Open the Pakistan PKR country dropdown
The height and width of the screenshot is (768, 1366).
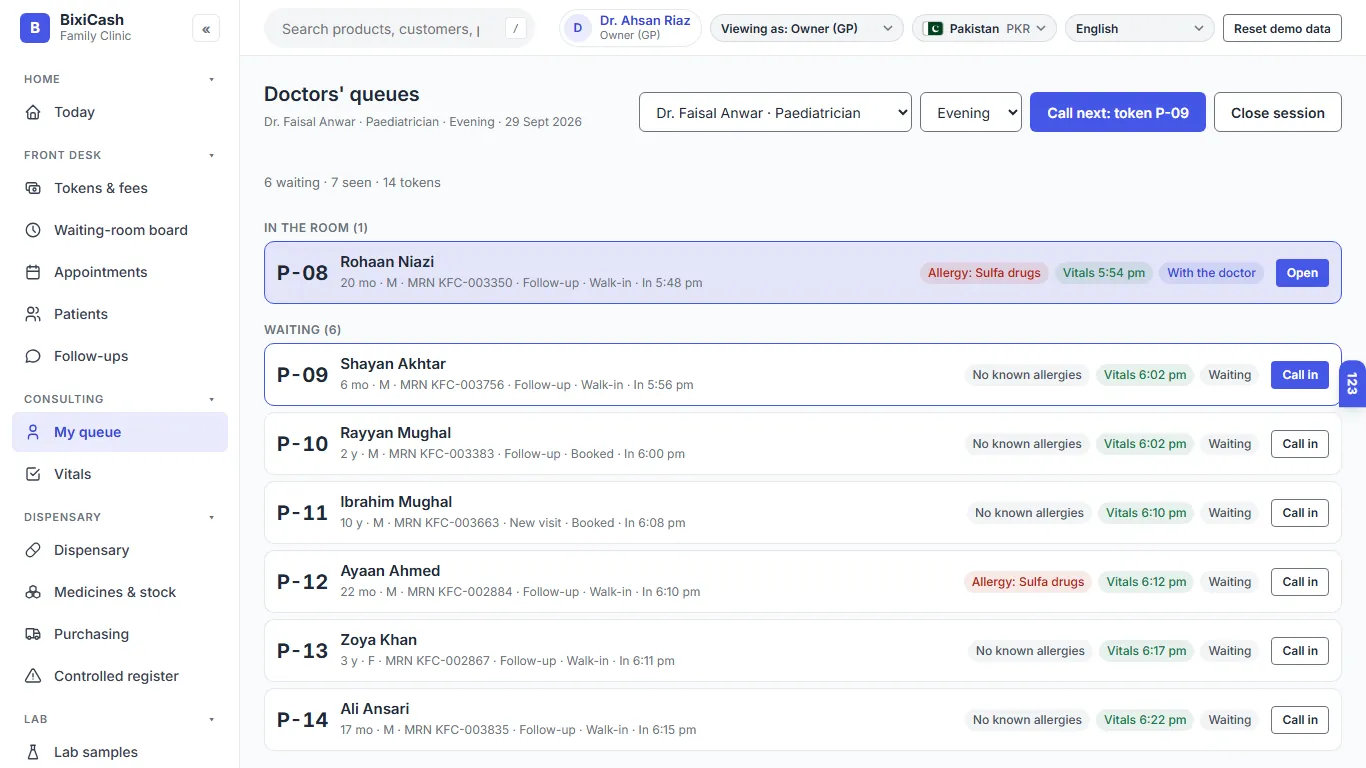click(x=984, y=29)
